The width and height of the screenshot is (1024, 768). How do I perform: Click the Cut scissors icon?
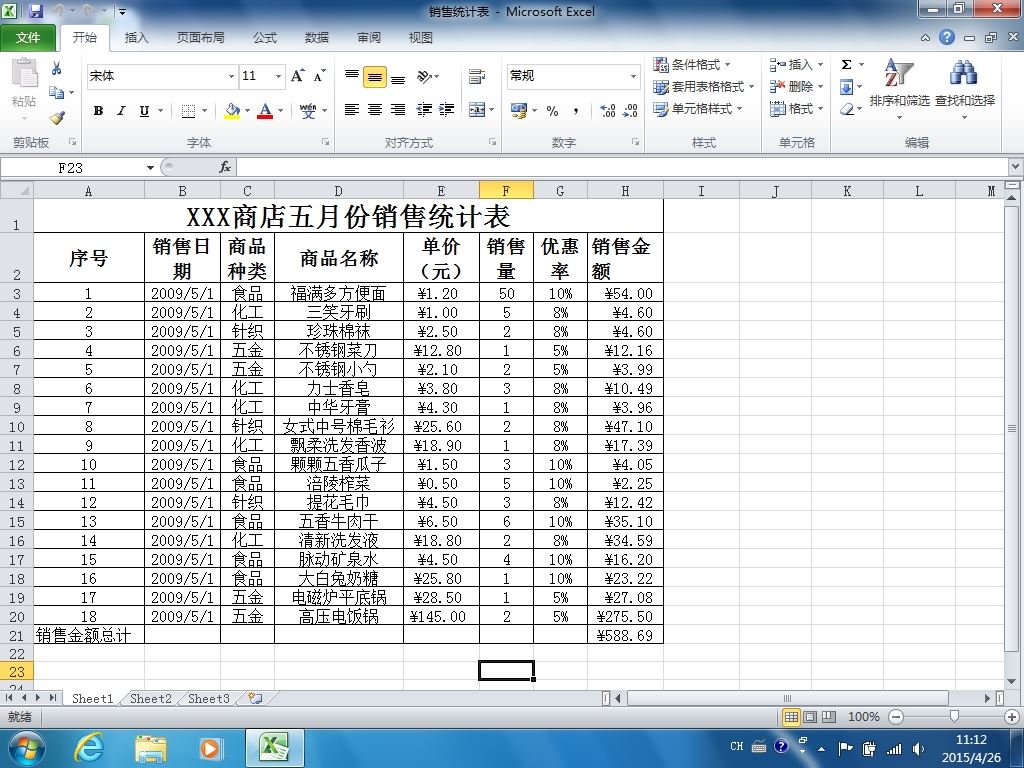57,69
